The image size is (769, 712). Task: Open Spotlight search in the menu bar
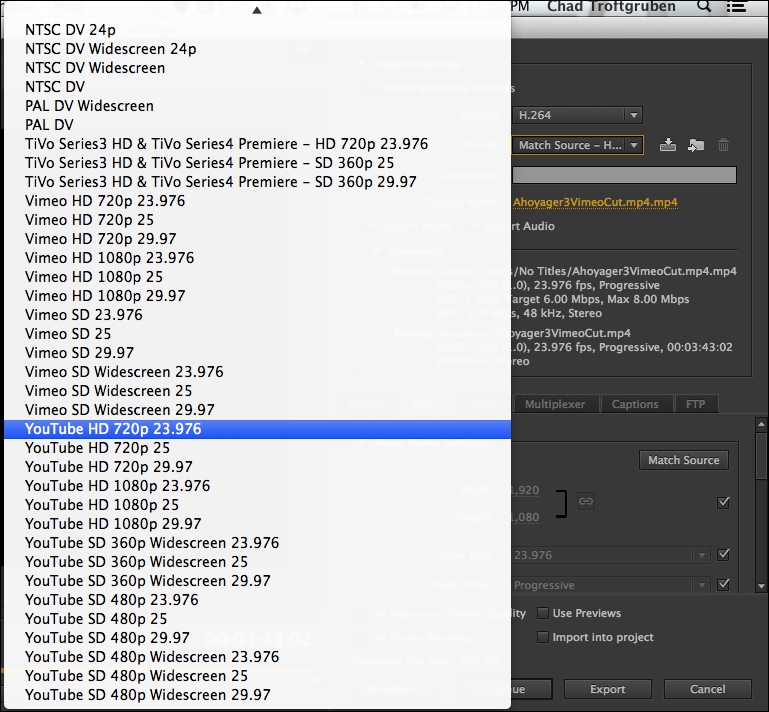704,6
